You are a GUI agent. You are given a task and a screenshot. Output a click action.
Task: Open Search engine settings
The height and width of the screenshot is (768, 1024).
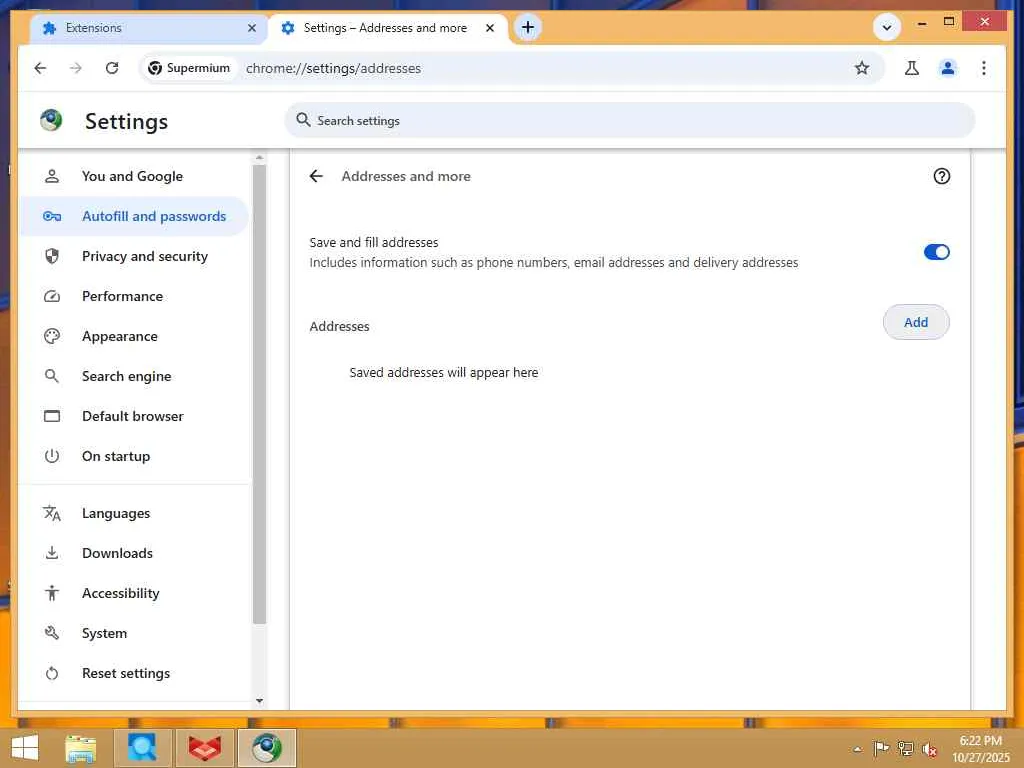tap(134, 376)
